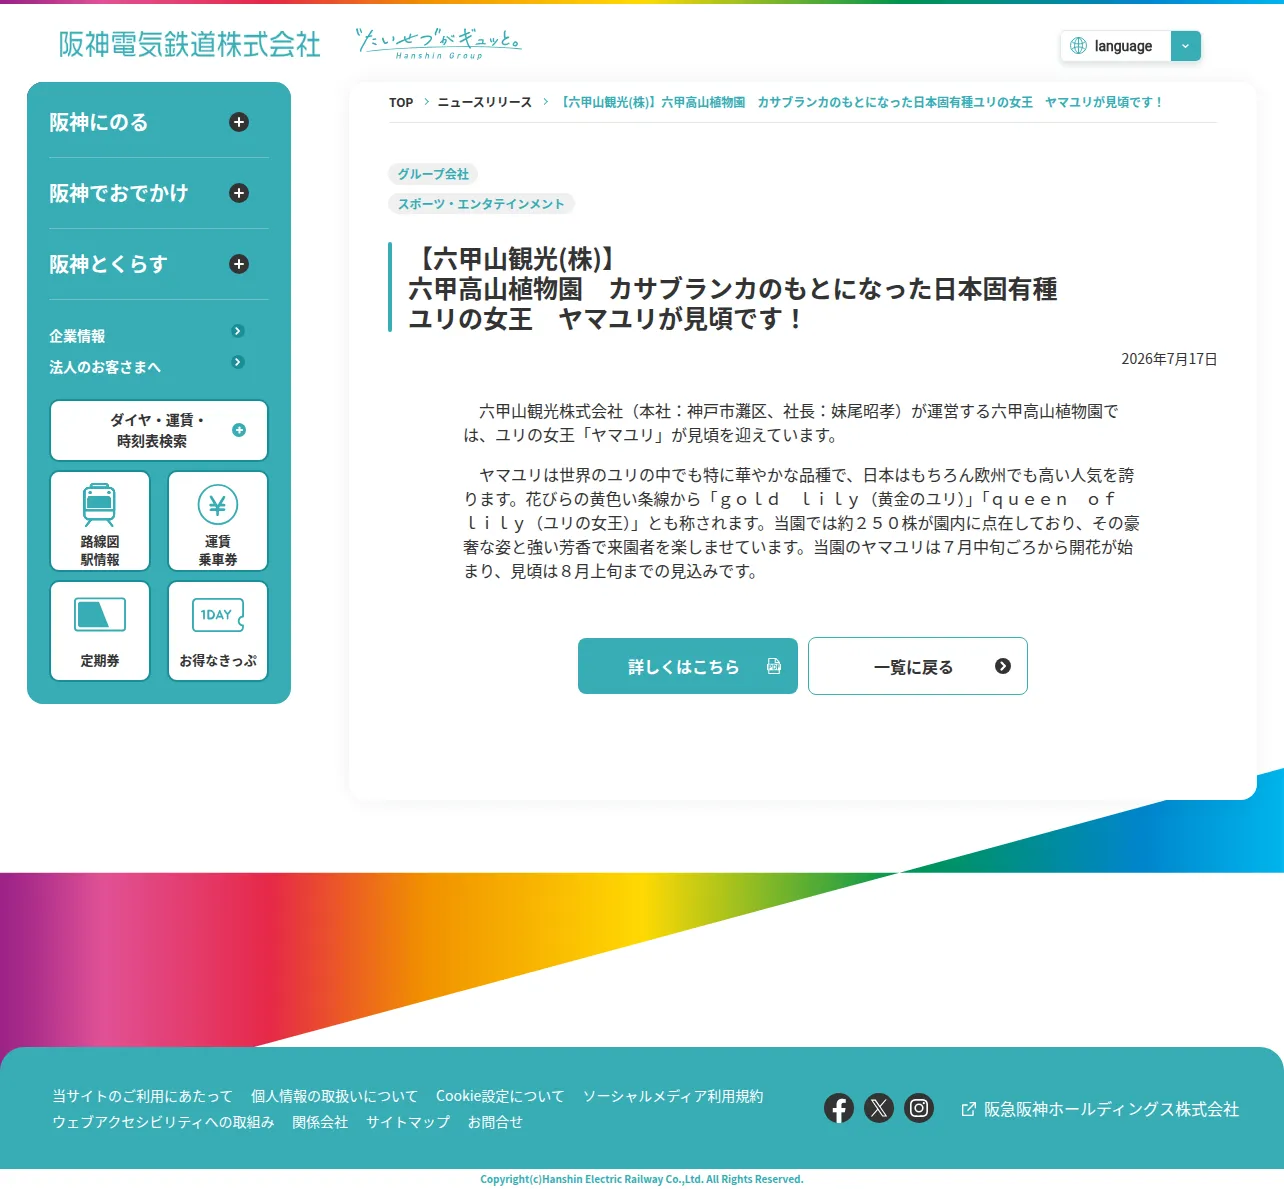This screenshot has width=1284, height=1189.
Task: Click the paragraph beginning 六甲山観光株式会社
Action: pos(791,423)
